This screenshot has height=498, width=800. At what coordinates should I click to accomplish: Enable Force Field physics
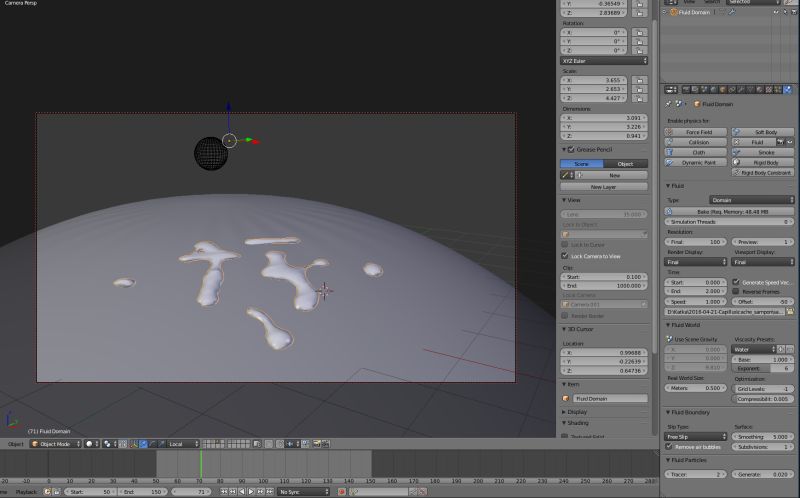[696, 132]
